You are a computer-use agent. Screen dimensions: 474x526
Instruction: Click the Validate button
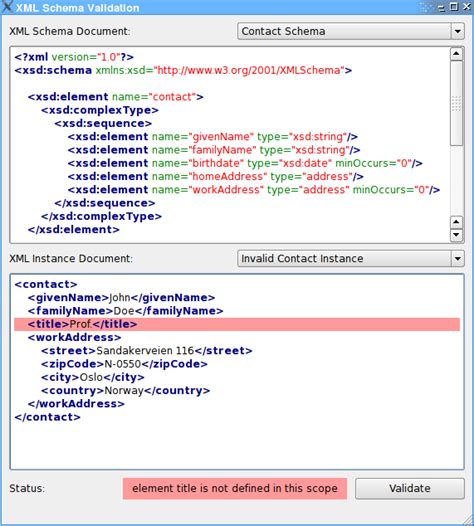point(410,488)
